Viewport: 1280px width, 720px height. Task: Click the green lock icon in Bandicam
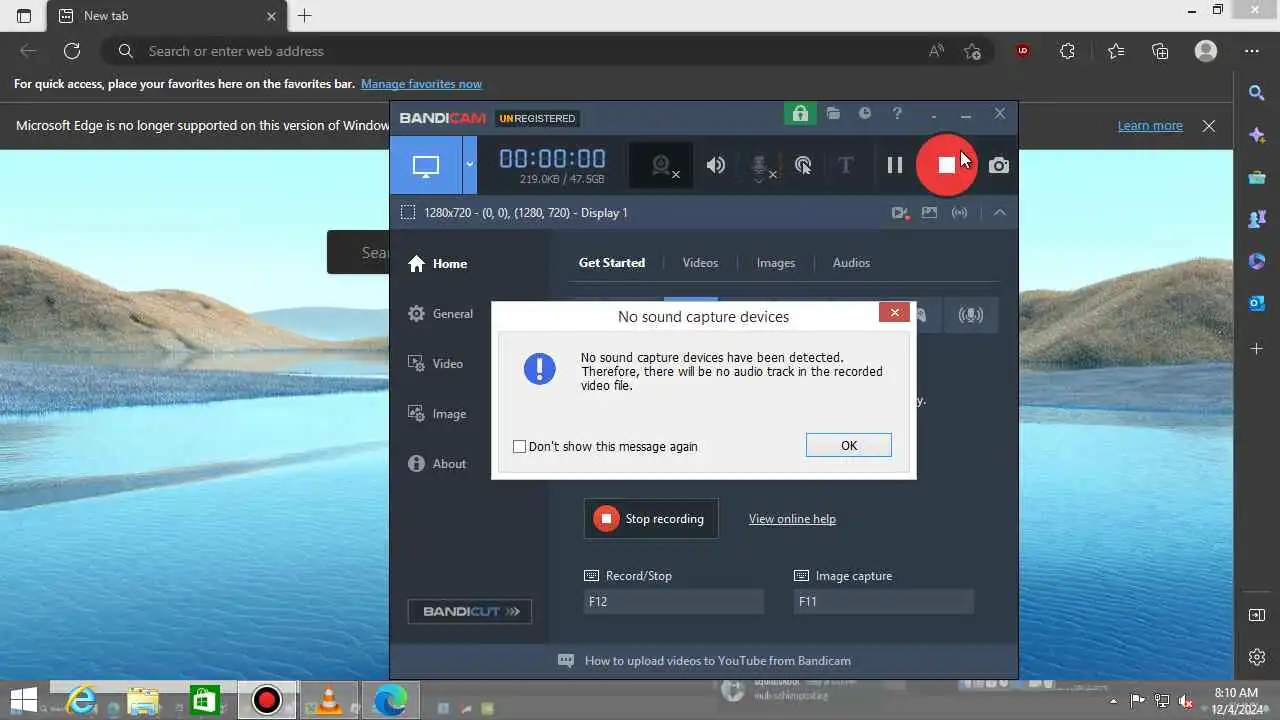[x=800, y=114]
